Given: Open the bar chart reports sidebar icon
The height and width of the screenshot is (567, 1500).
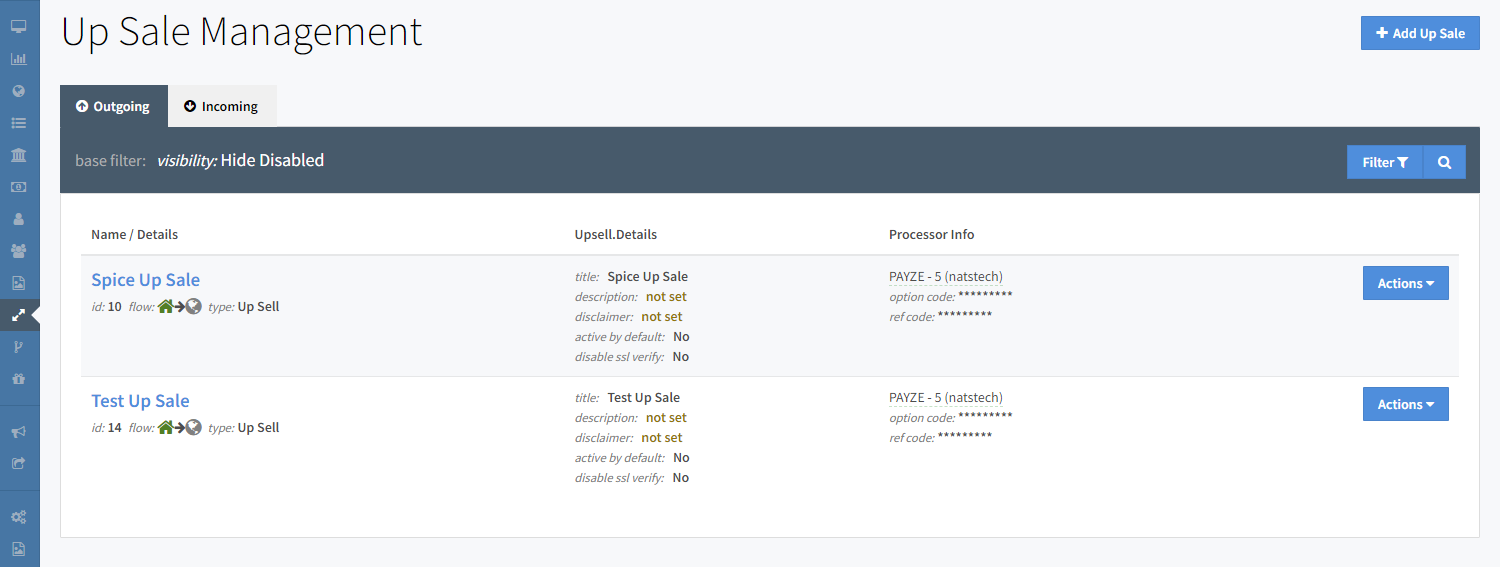Looking at the screenshot, I should coord(18,59).
